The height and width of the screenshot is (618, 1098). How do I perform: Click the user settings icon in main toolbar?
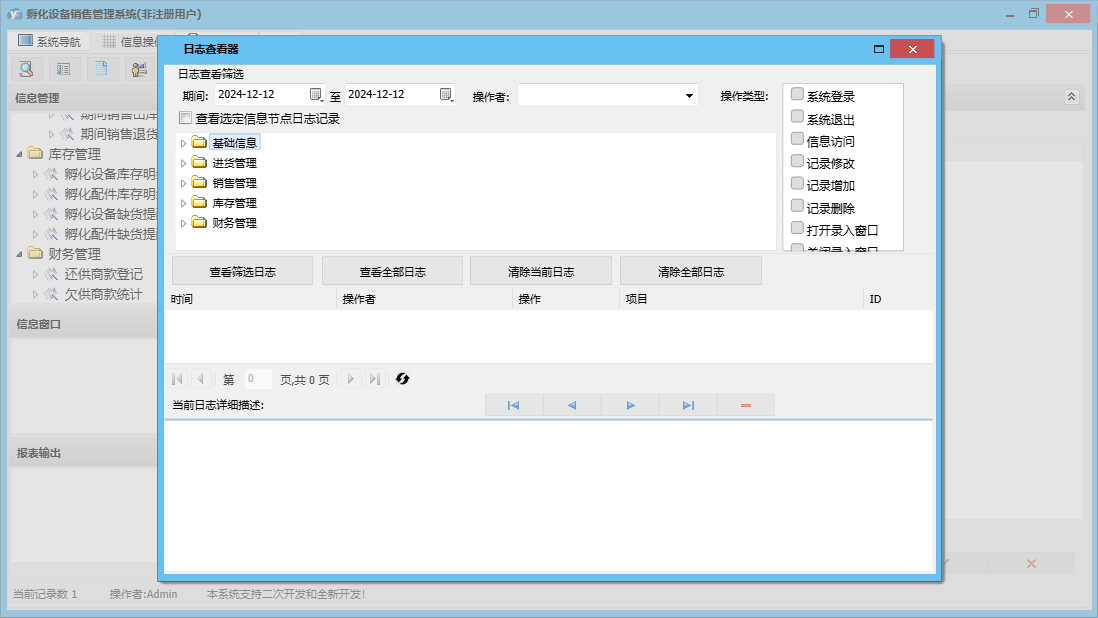click(139, 69)
